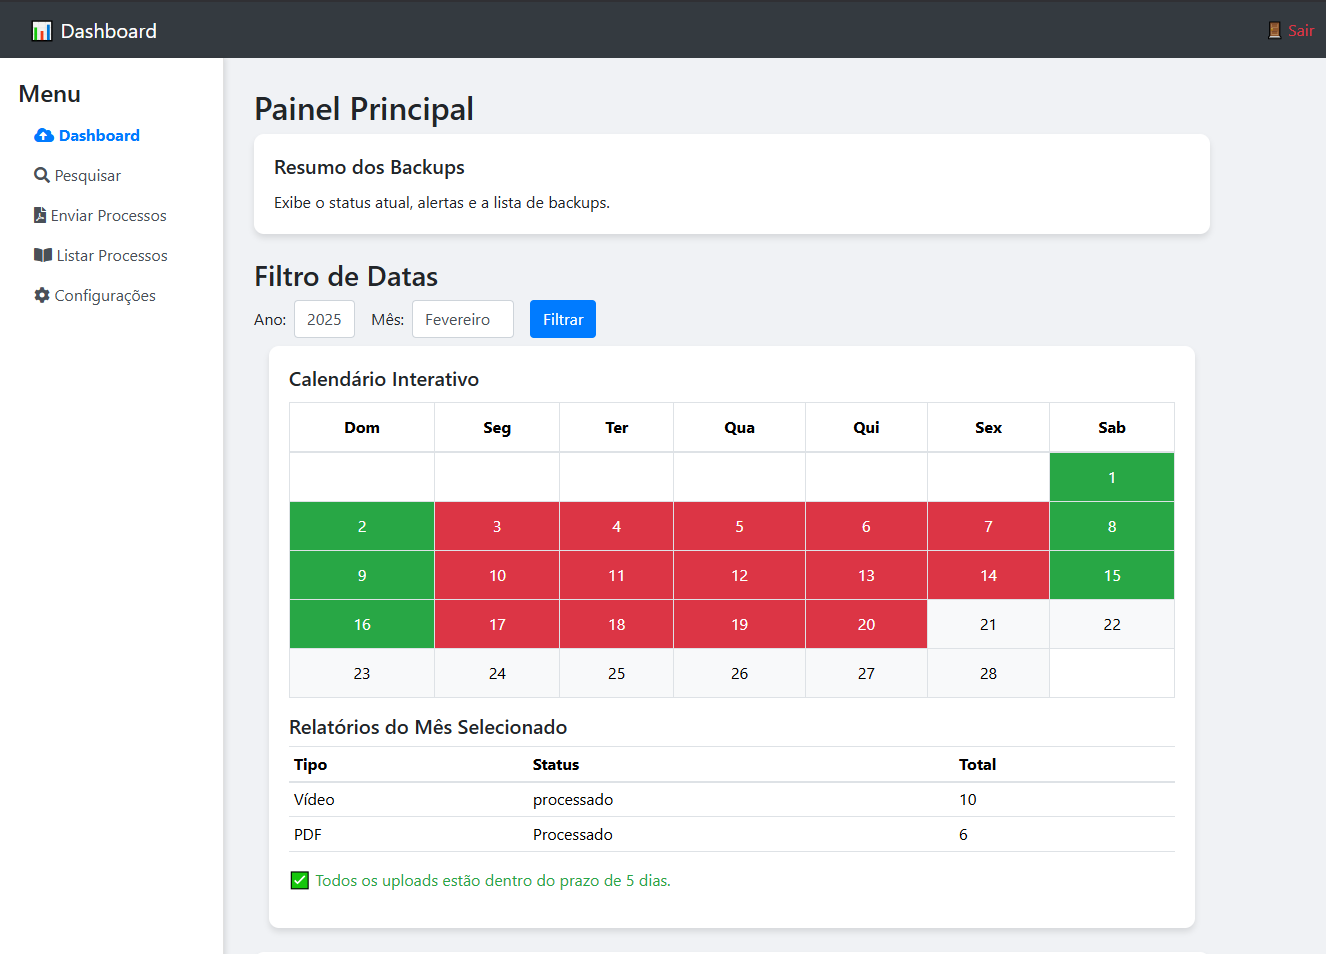Select green day 1 in calendar
Image resolution: width=1326 pixels, height=954 pixels.
tap(1111, 477)
